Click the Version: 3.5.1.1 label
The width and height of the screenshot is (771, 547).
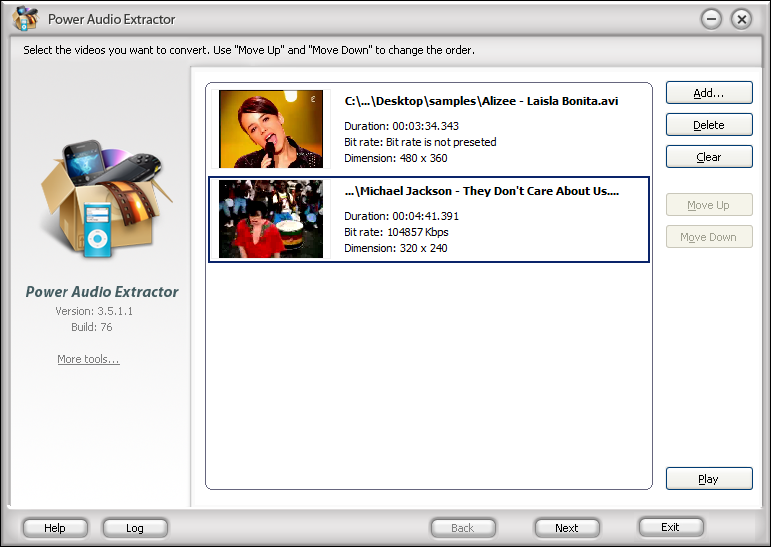(x=94, y=311)
